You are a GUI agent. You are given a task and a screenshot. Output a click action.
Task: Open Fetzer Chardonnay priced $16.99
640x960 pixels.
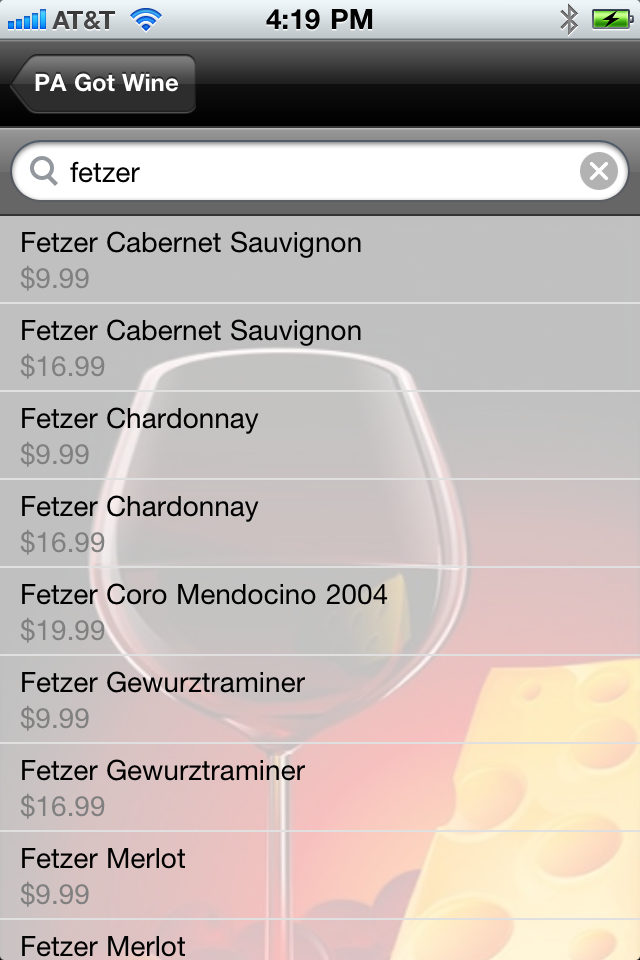(320, 523)
